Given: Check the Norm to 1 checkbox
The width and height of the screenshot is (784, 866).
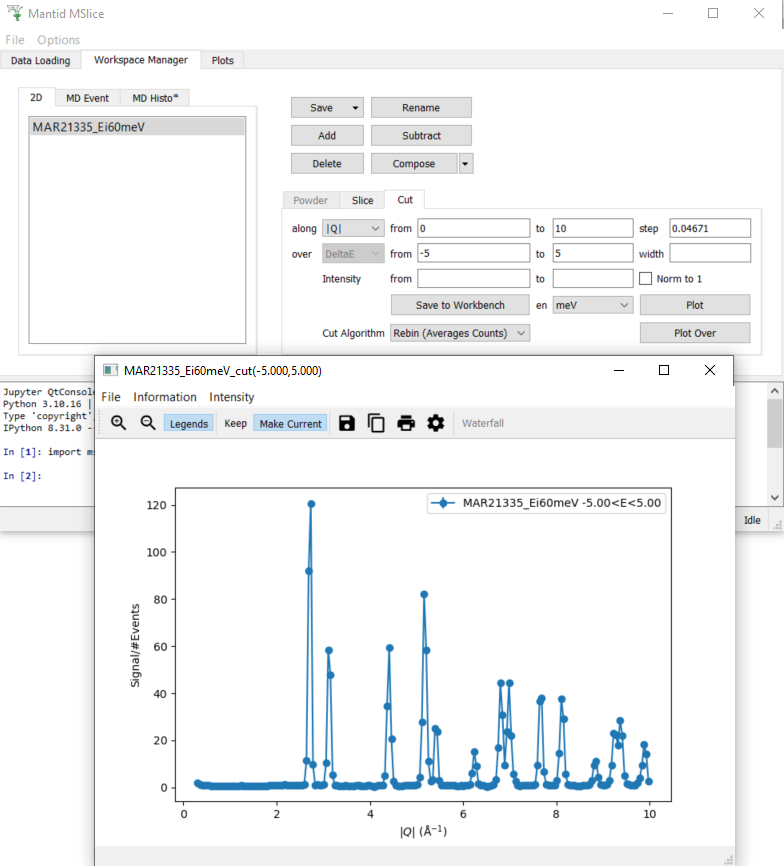Looking at the screenshot, I should tap(645, 278).
